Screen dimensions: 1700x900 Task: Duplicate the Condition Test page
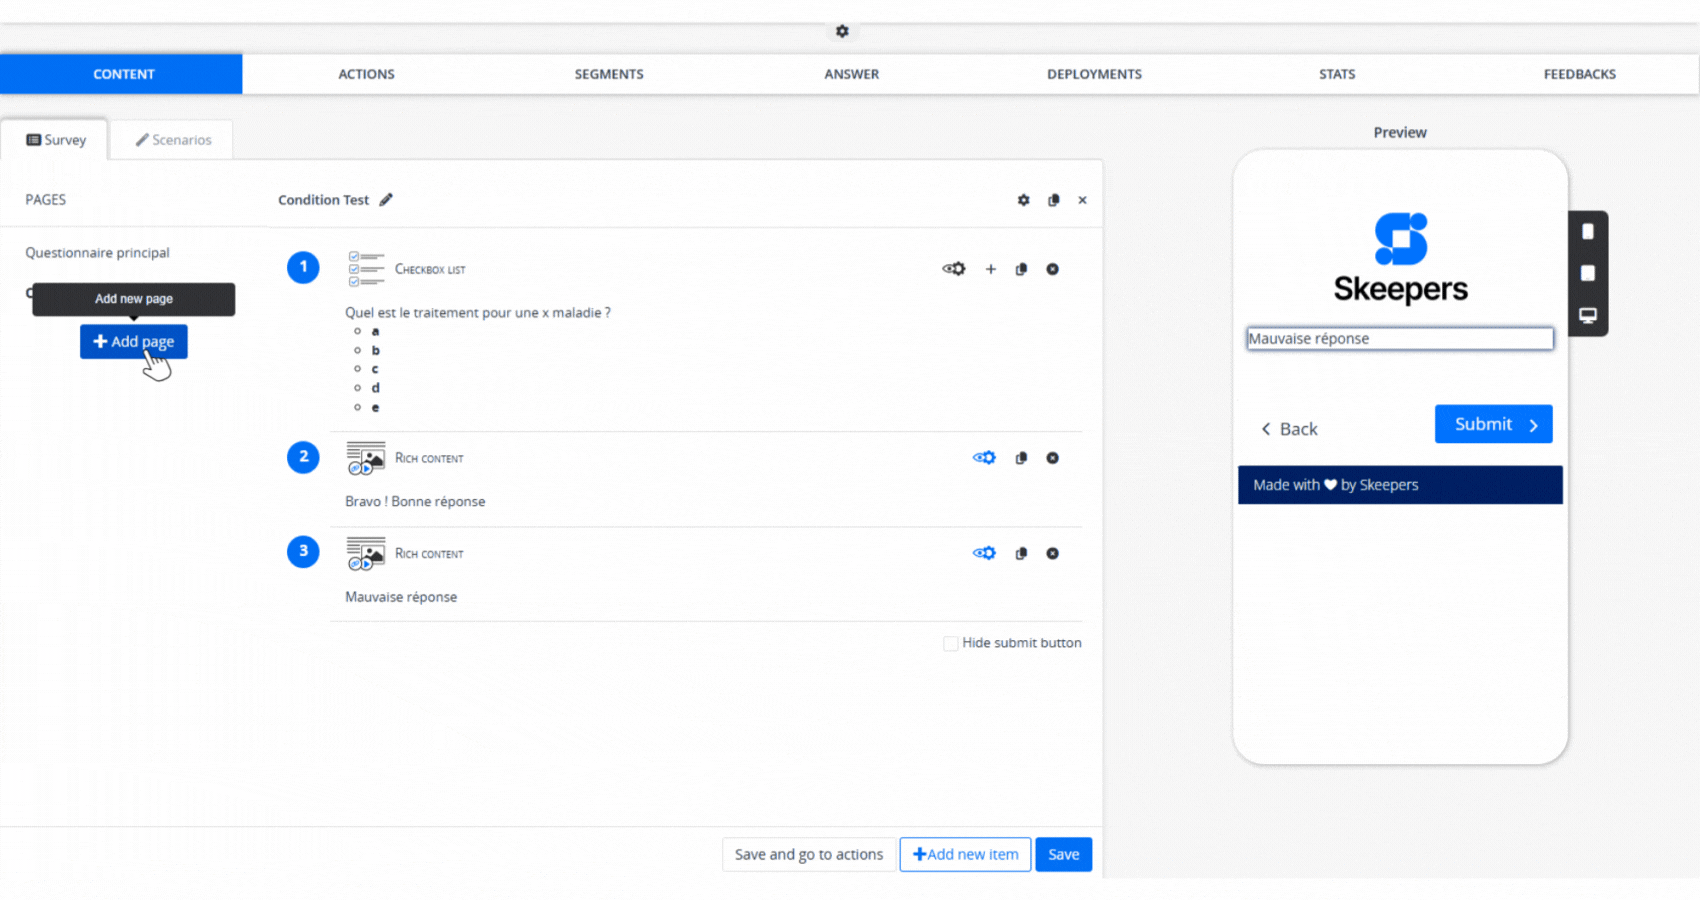1053,200
